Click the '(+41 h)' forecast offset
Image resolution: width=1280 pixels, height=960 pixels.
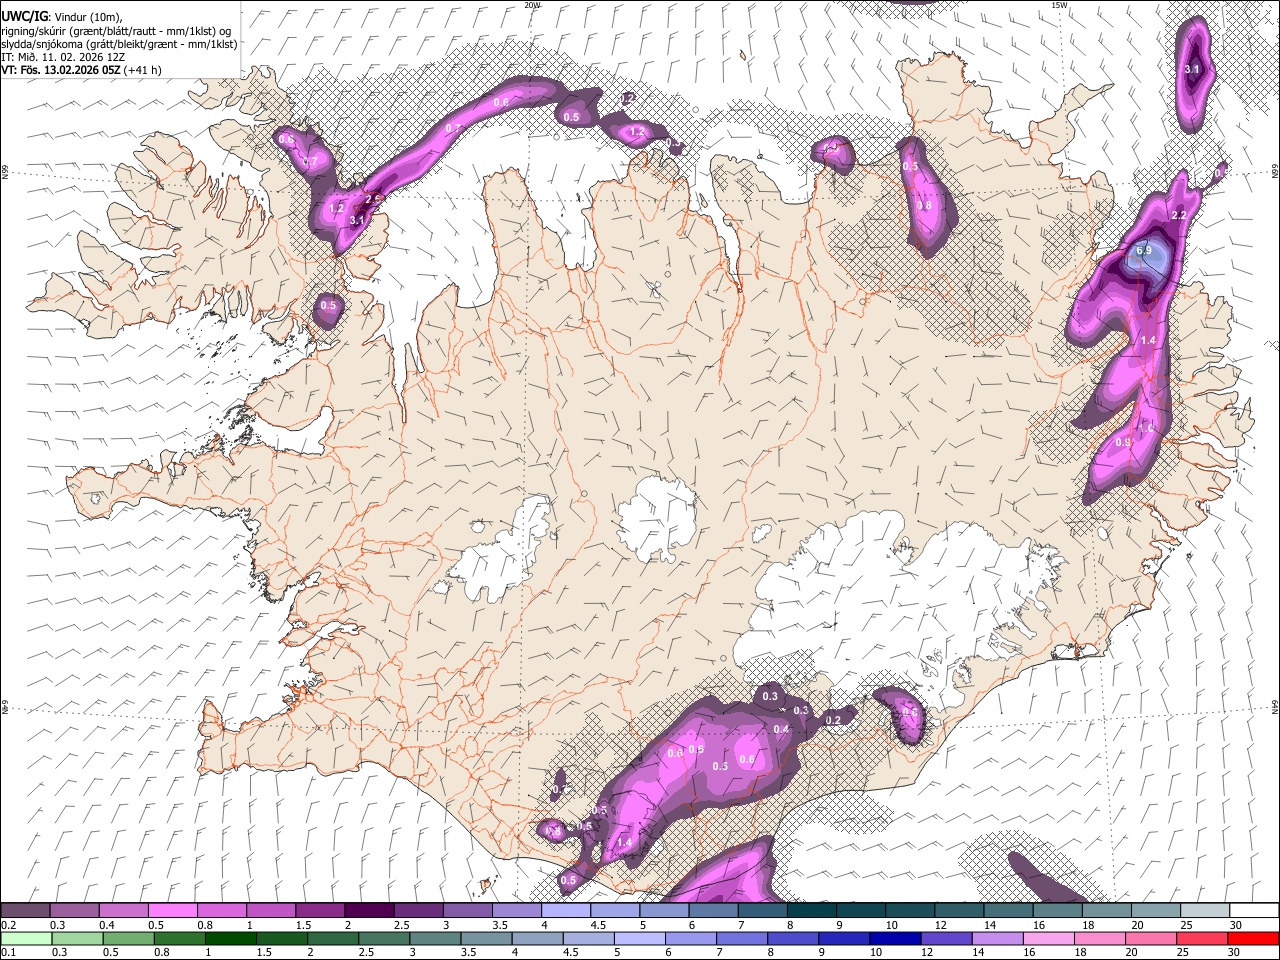pos(144,70)
